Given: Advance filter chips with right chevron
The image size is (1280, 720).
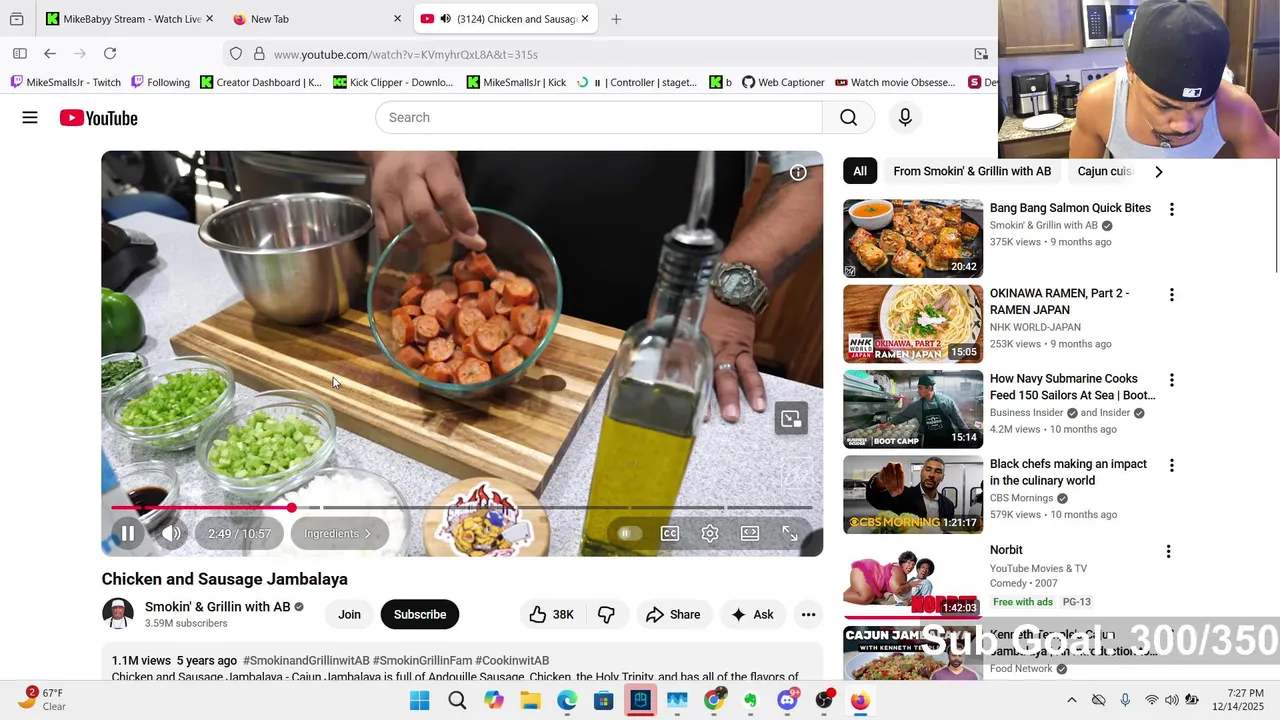Looking at the screenshot, I should [1158, 172].
